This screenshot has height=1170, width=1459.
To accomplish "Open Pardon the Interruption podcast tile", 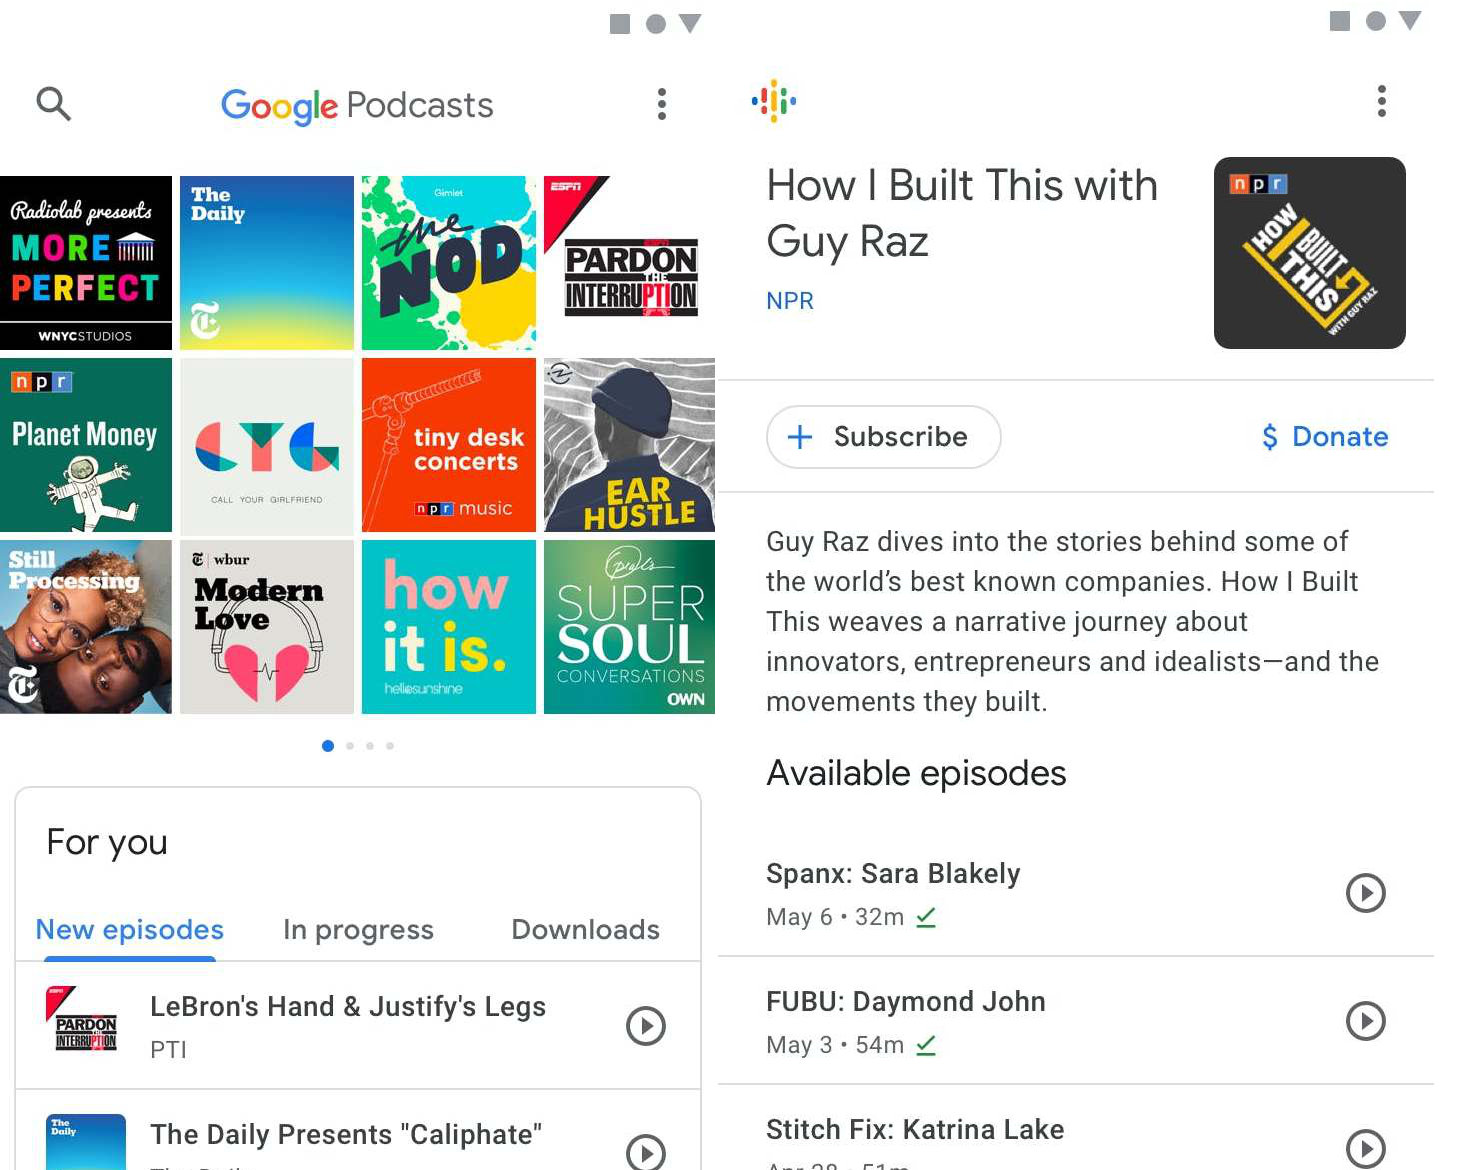I will click(x=630, y=263).
